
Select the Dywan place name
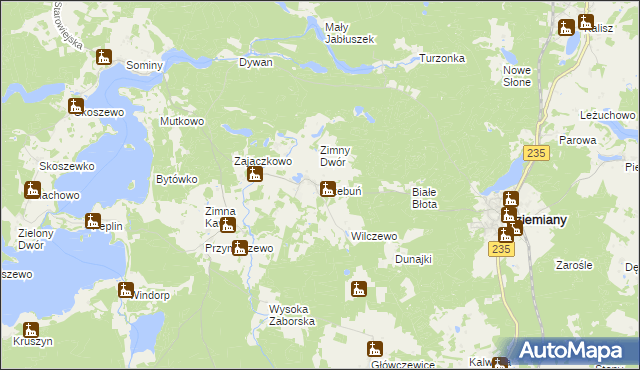[256, 62]
